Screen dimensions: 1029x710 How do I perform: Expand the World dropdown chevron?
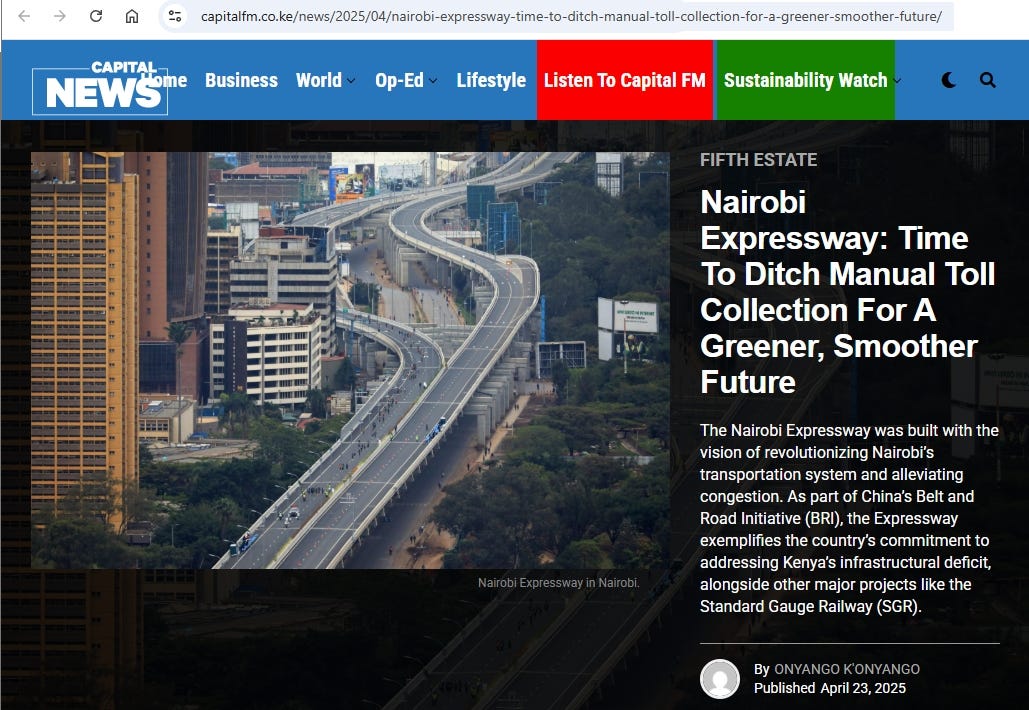pos(351,81)
